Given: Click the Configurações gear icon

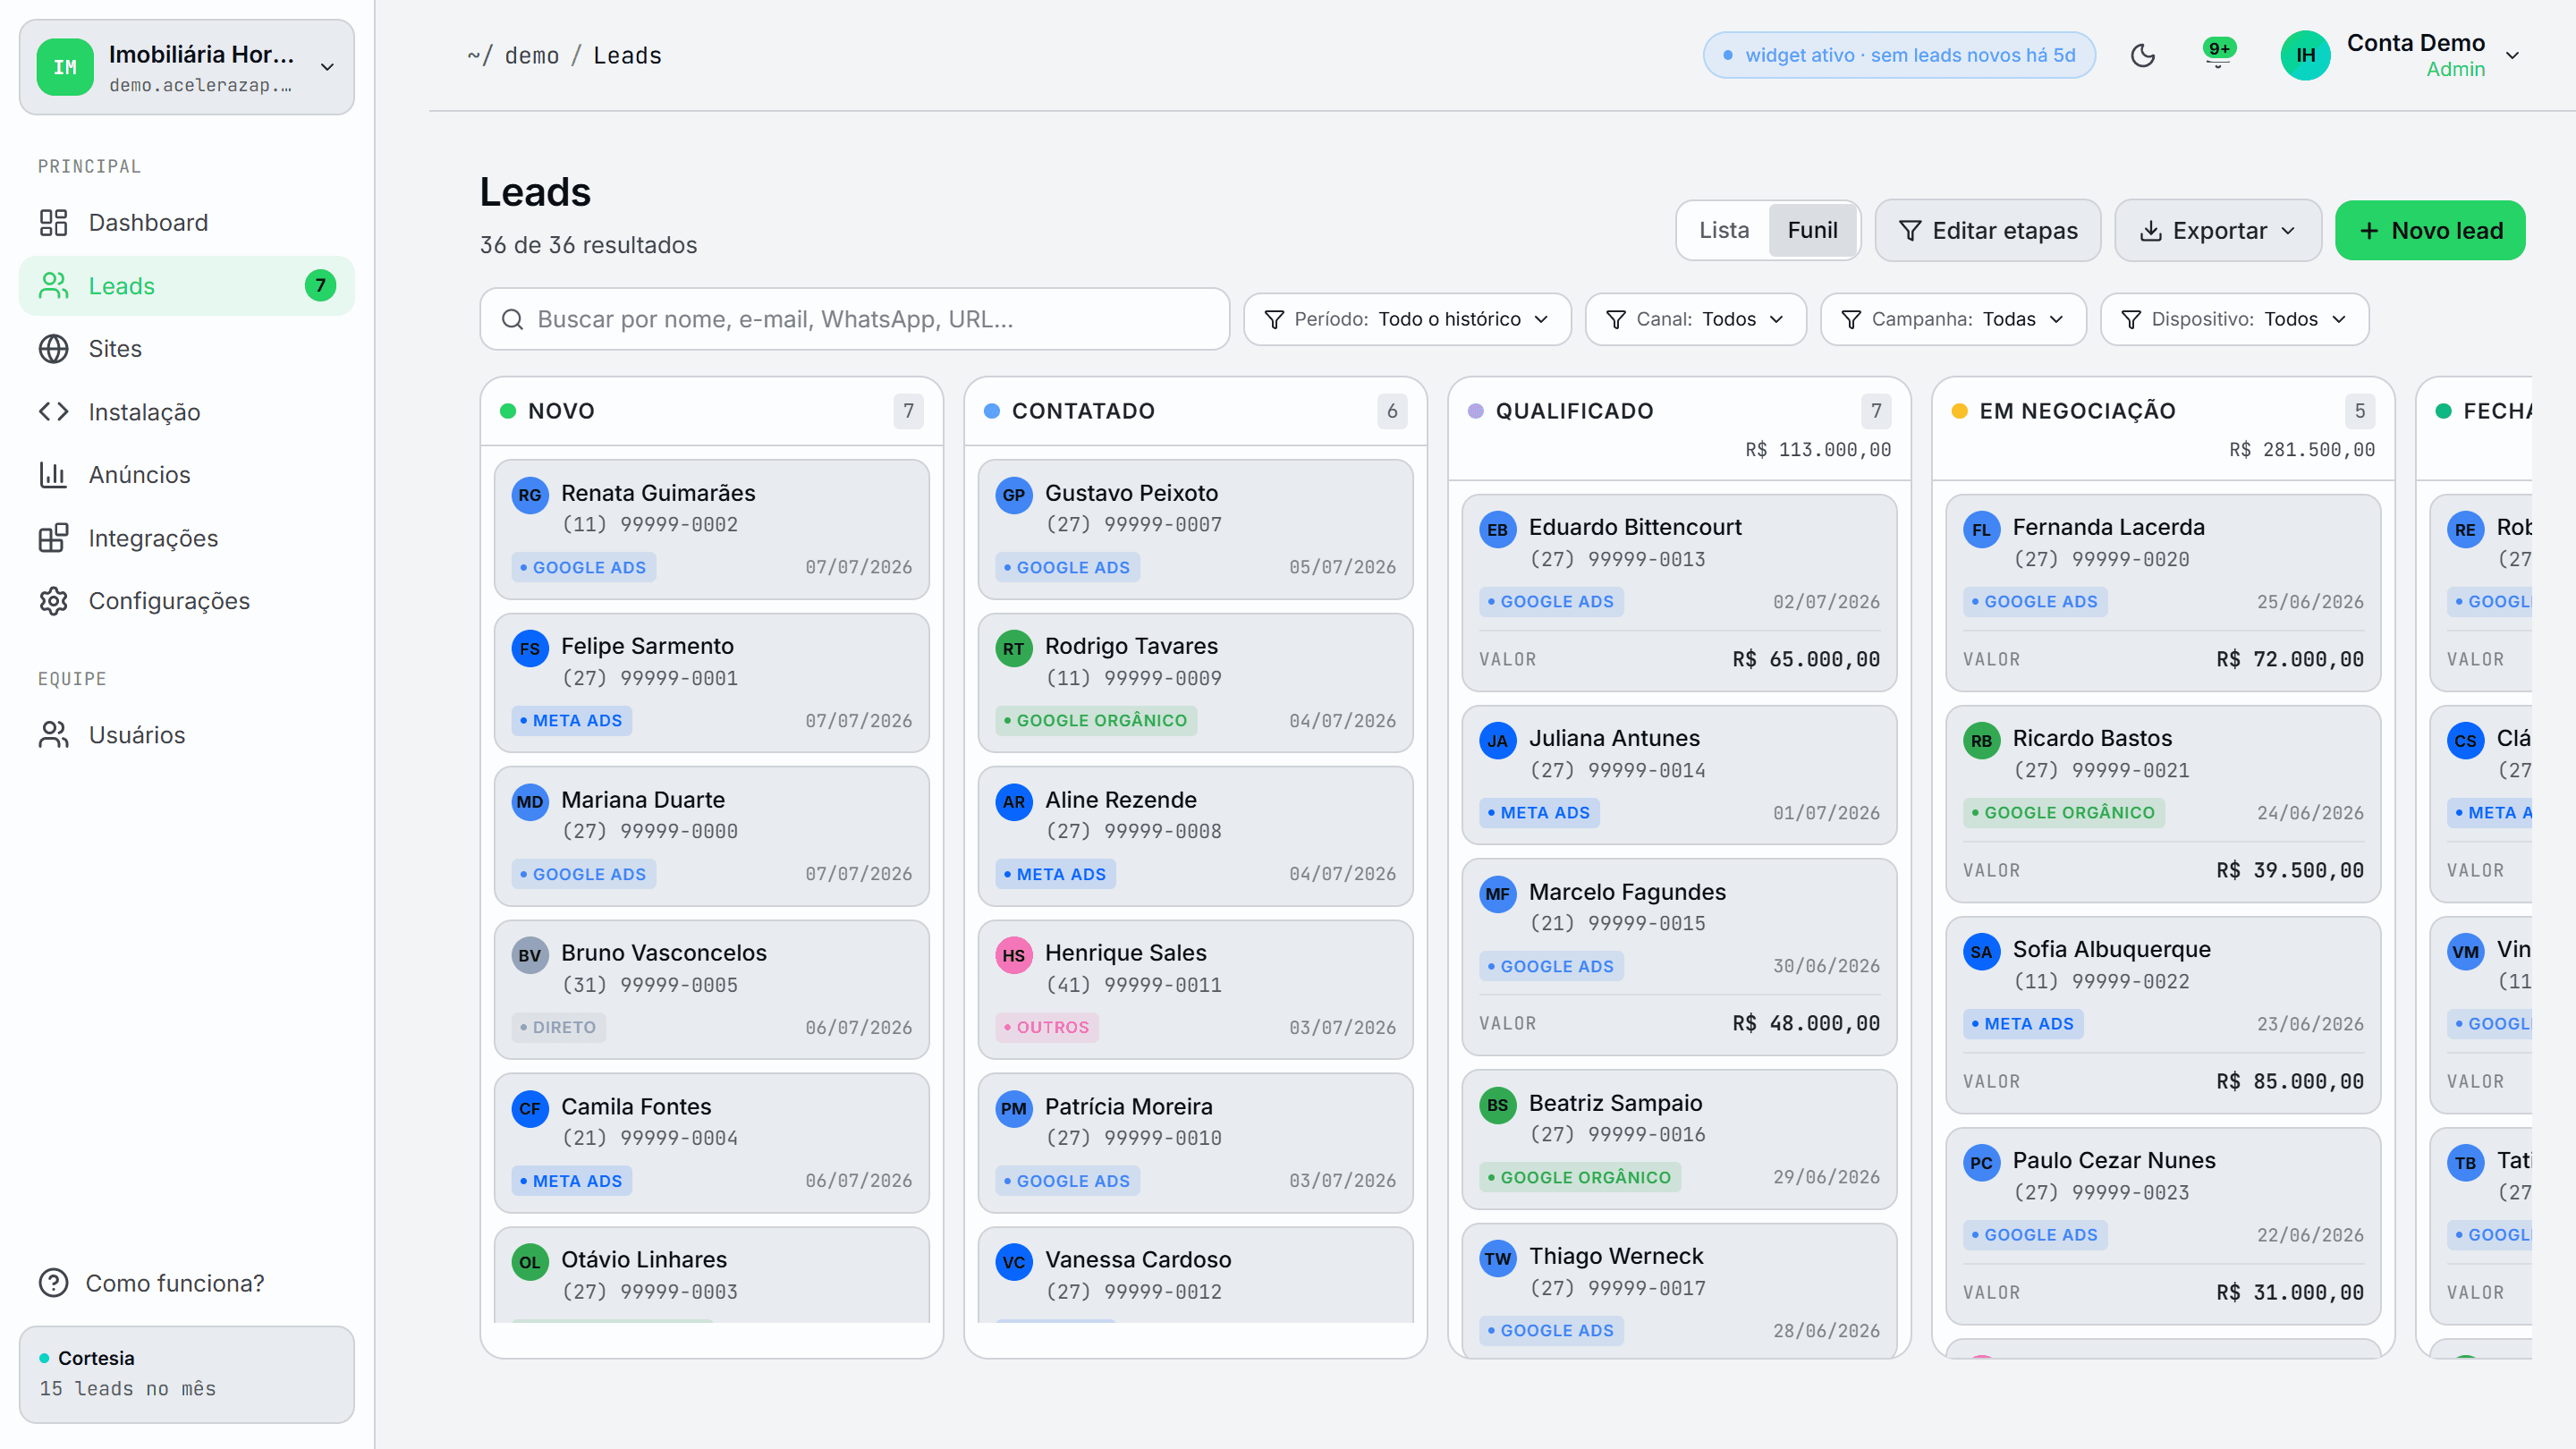Looking at the screenshot, I should (53, 601).
